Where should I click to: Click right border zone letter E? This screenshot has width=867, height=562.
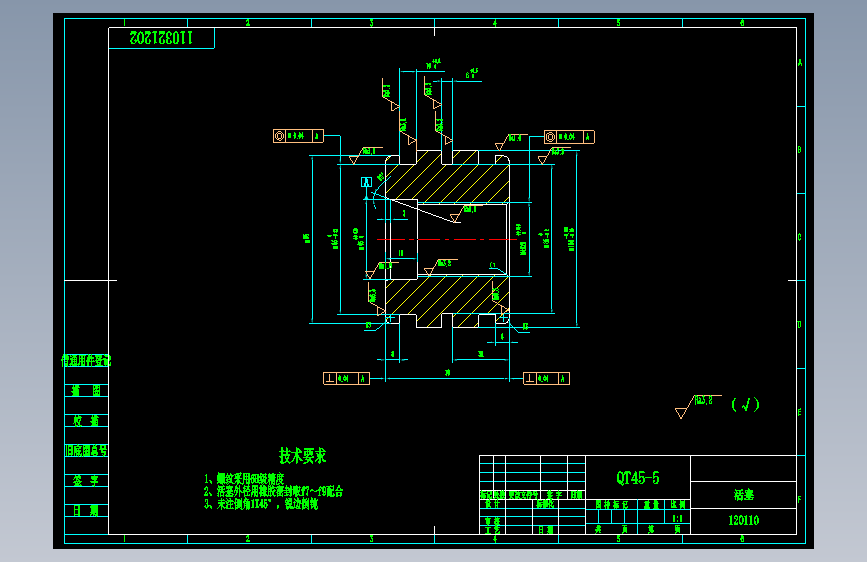[800, 412]
